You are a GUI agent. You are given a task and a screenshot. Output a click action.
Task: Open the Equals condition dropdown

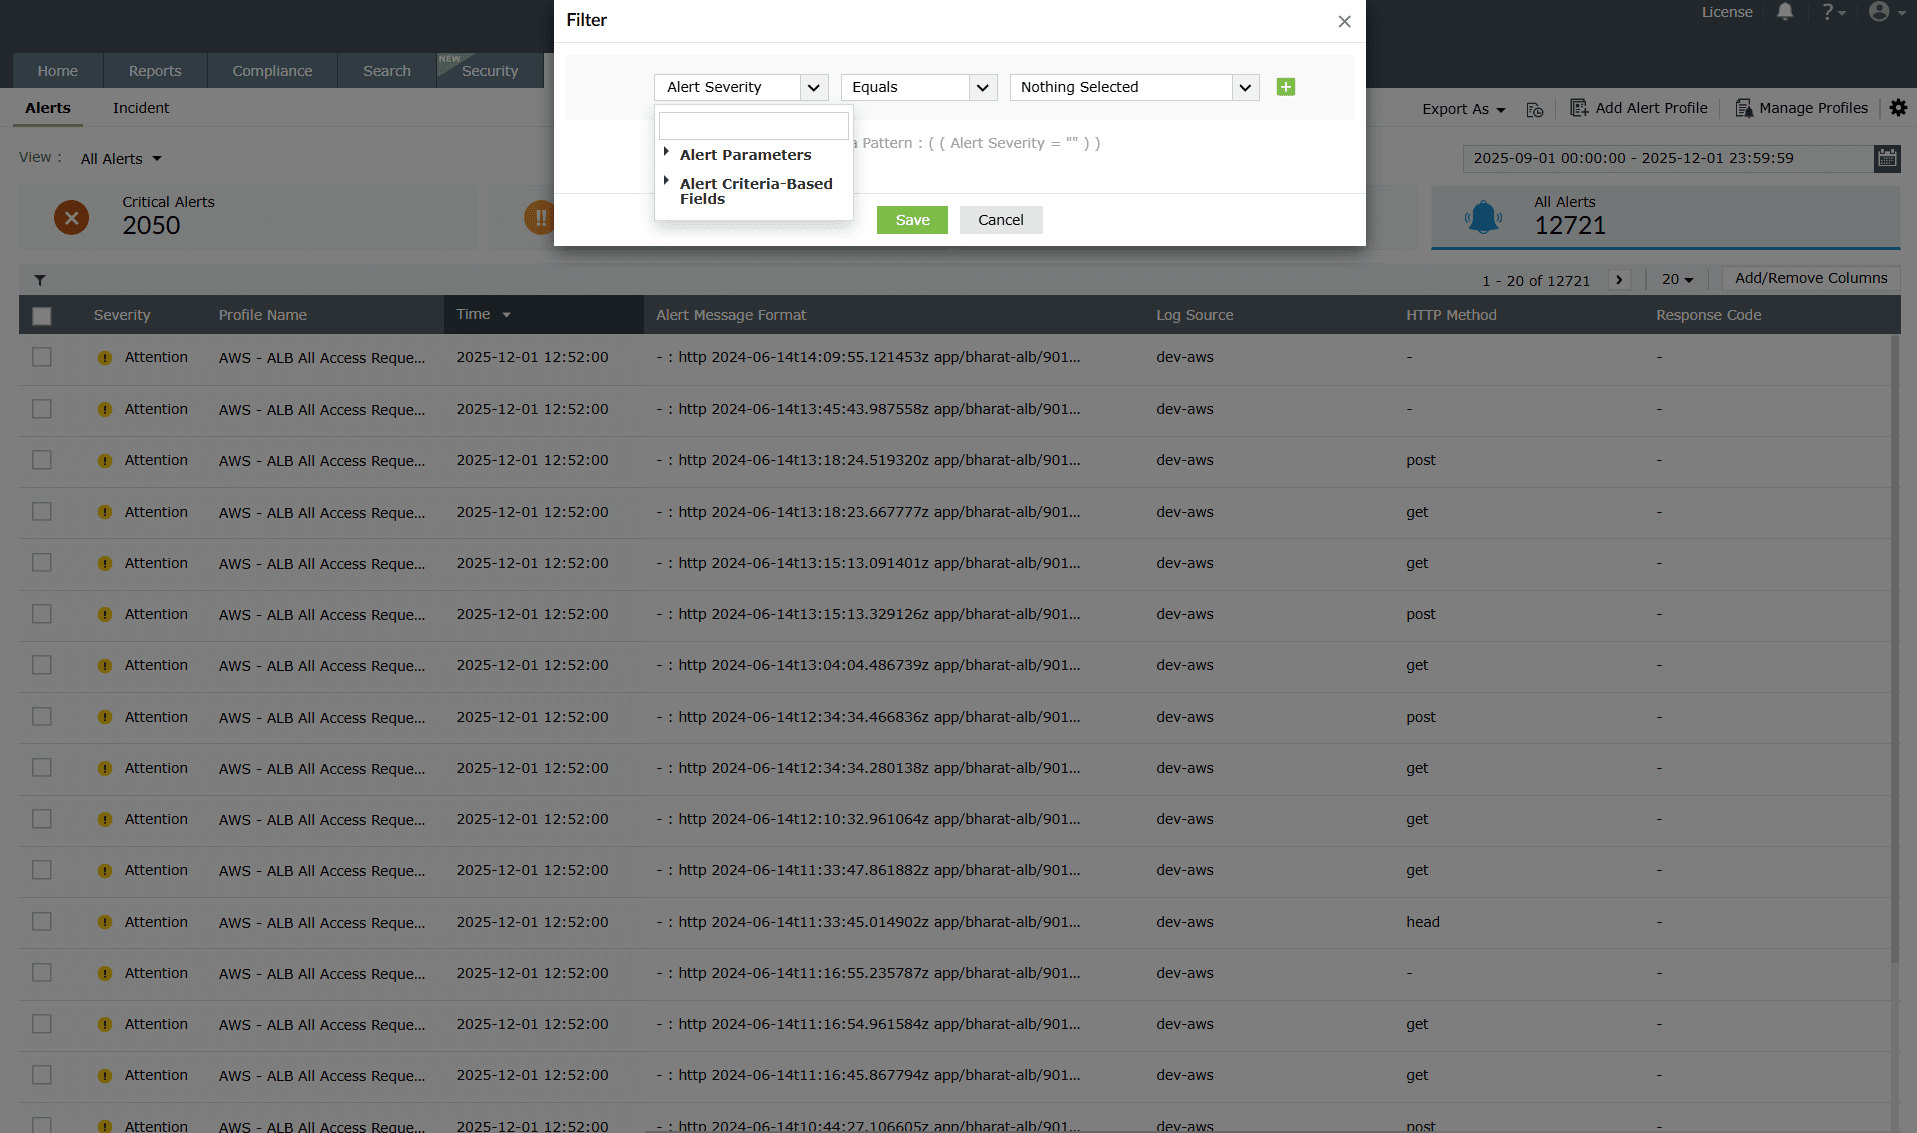point(983,87)
